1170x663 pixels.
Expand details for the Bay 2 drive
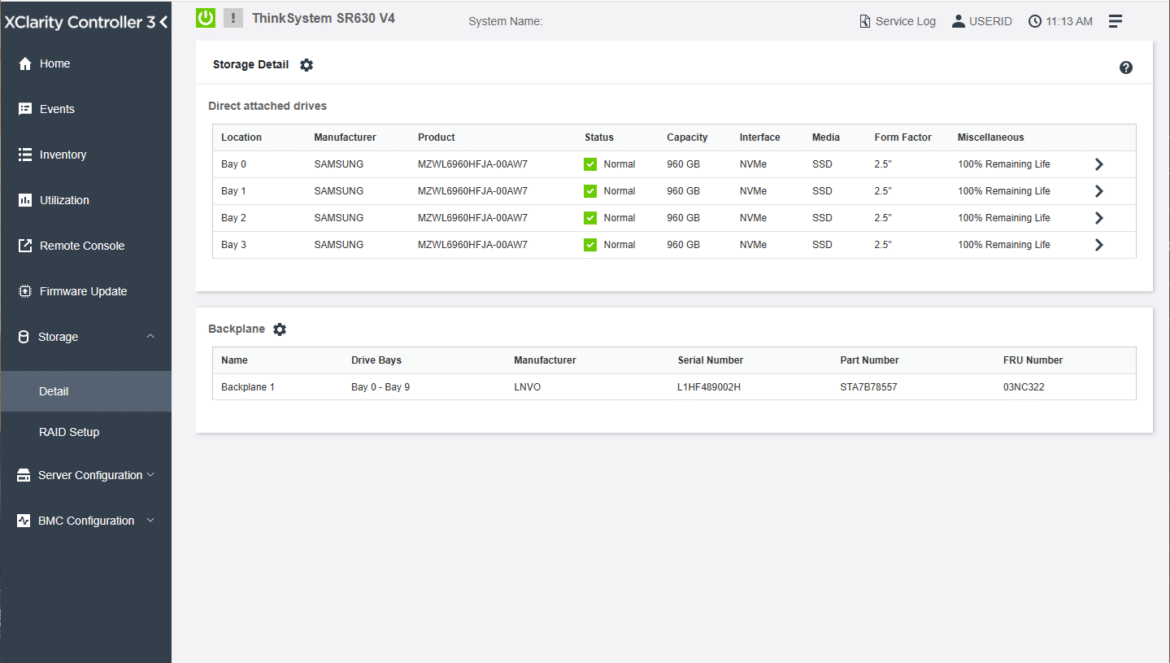pos(1098,218)
